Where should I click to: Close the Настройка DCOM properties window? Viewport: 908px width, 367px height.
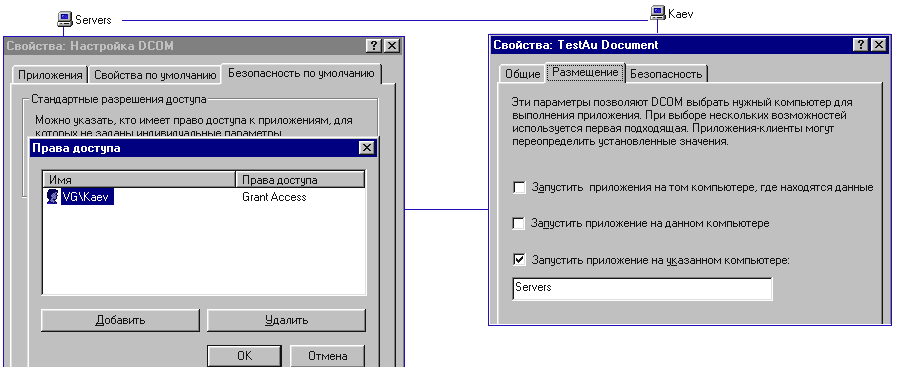[391, 46]
